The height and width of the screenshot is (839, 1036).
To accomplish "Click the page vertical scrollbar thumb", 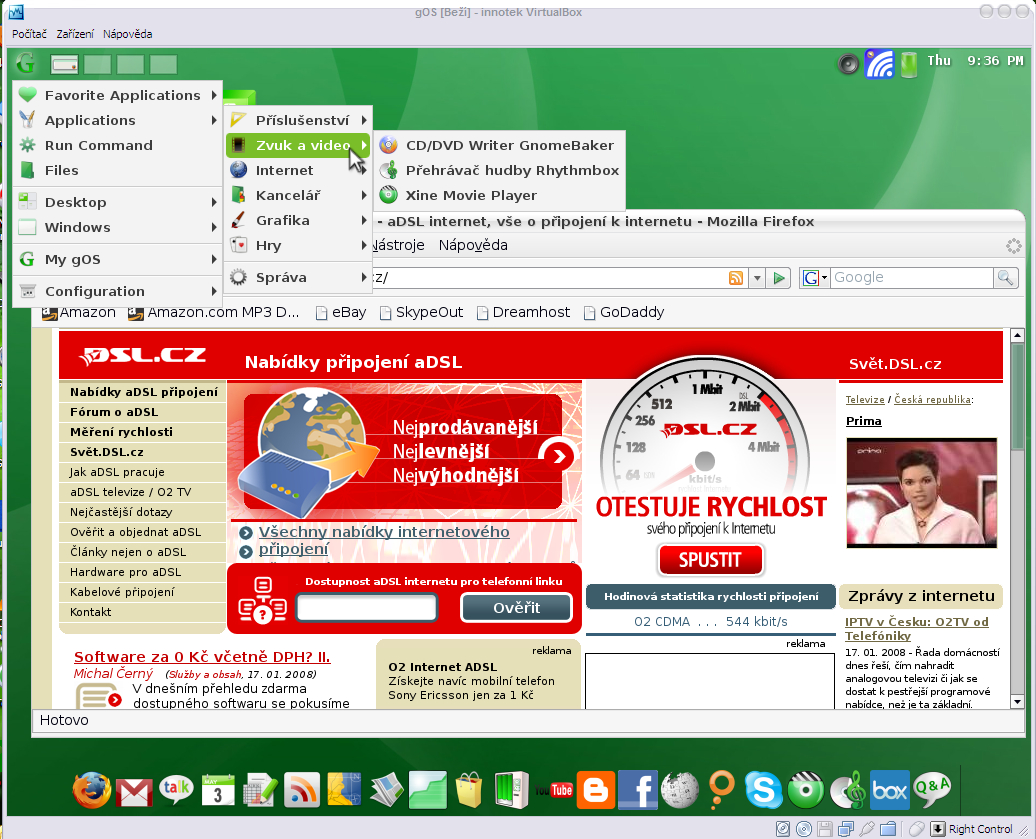I will pyautogui.click(x=1018, y=396).
